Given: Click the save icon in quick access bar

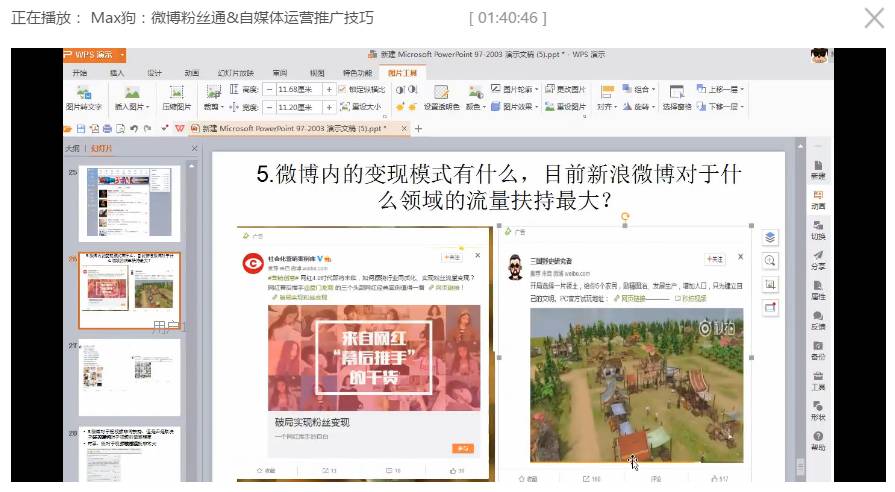Looking at the screenshot, I should pyautogui.click(x=80, y=129).
